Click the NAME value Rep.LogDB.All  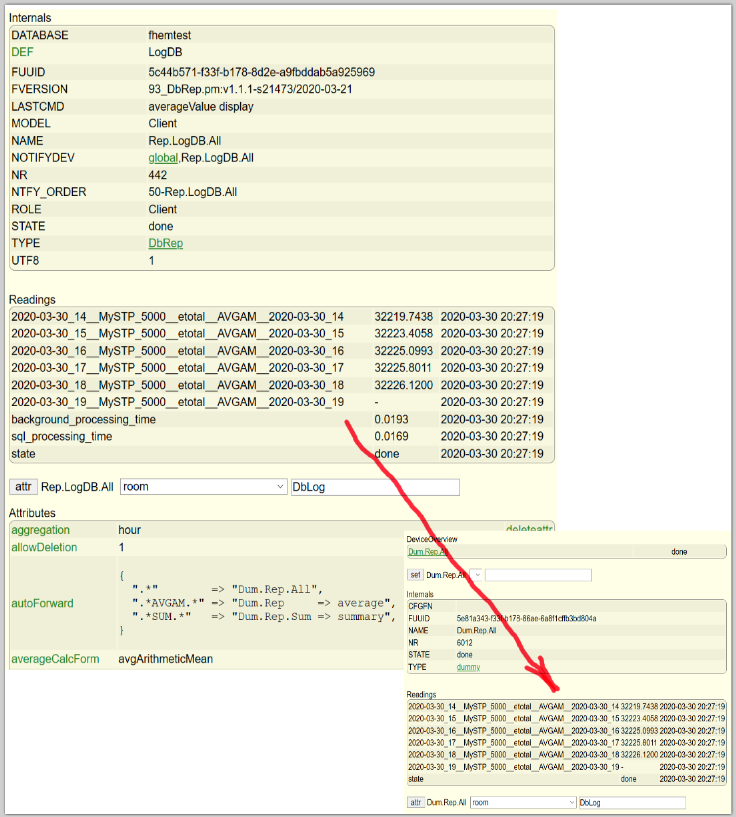[x=184, y=141]
